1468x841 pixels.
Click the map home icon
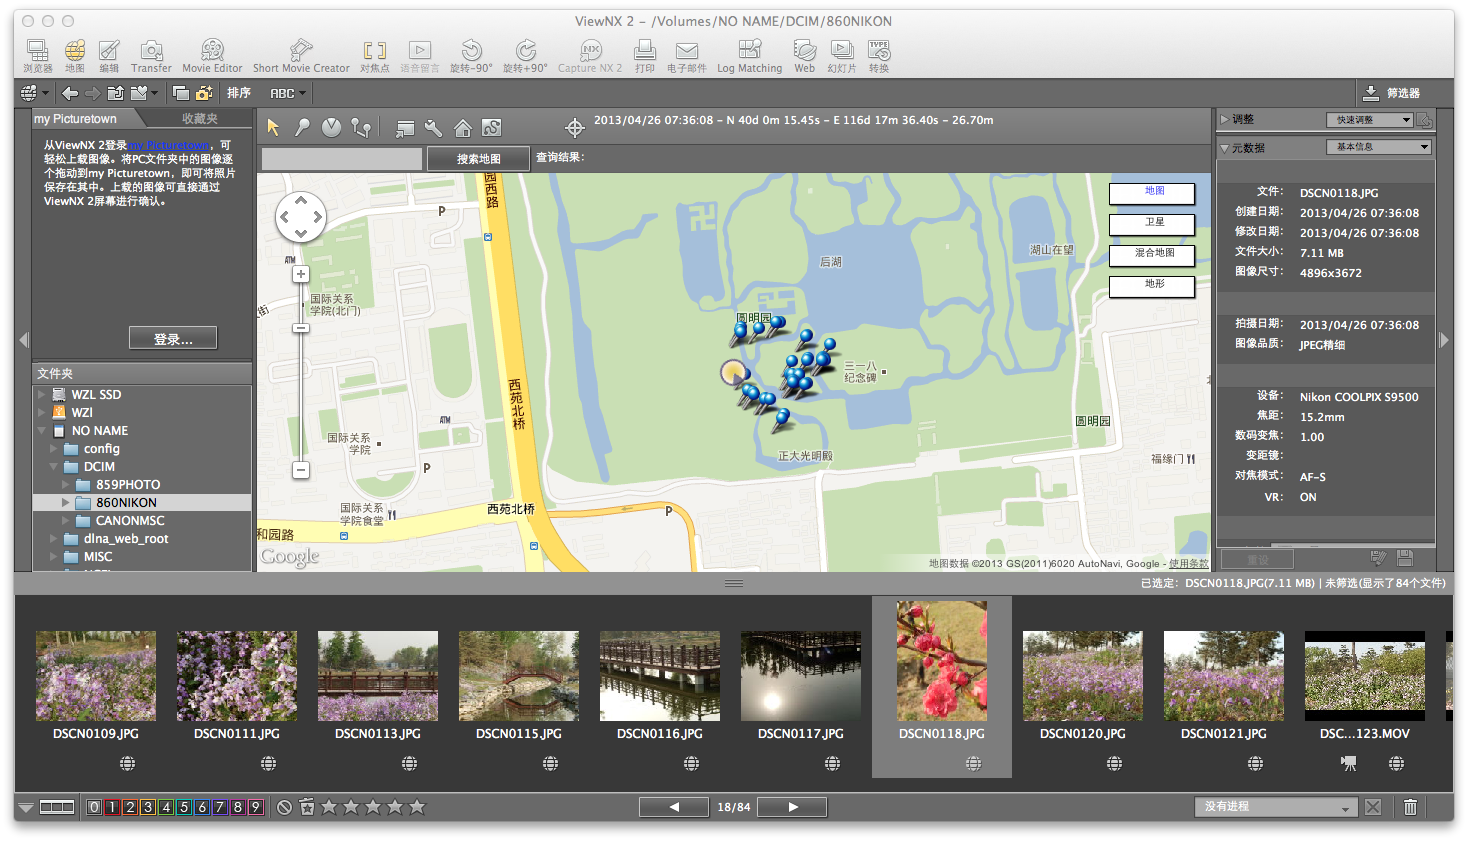point(463,128)
